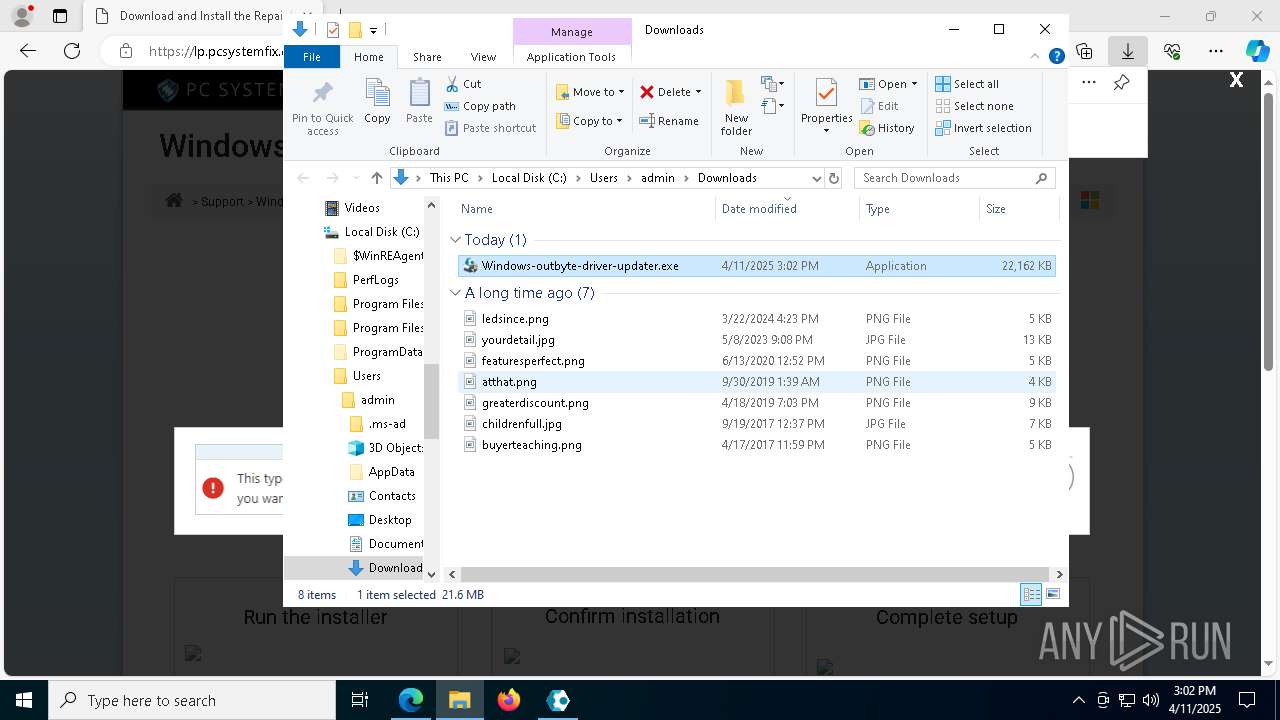Select buyerteaching.png file
The image size is (1280, 720).
click(x=756, y=445)
